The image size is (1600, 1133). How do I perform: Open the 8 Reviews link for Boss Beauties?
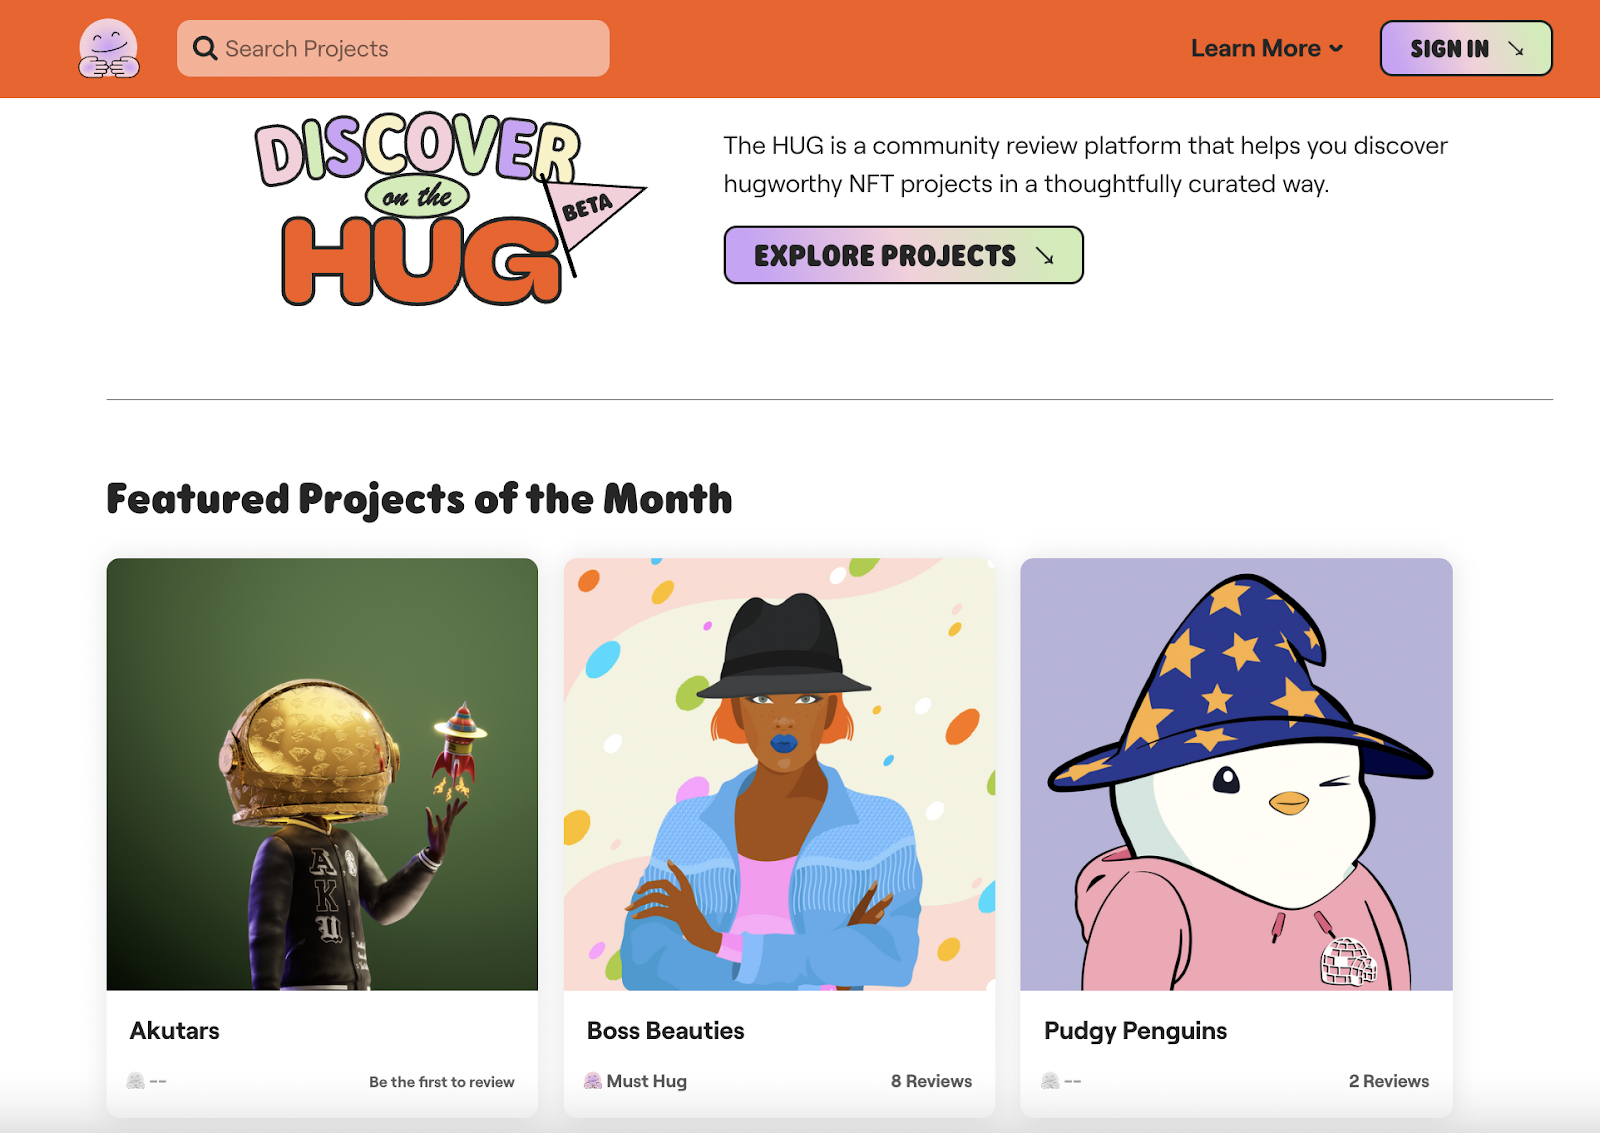[x=931, y=1081]
